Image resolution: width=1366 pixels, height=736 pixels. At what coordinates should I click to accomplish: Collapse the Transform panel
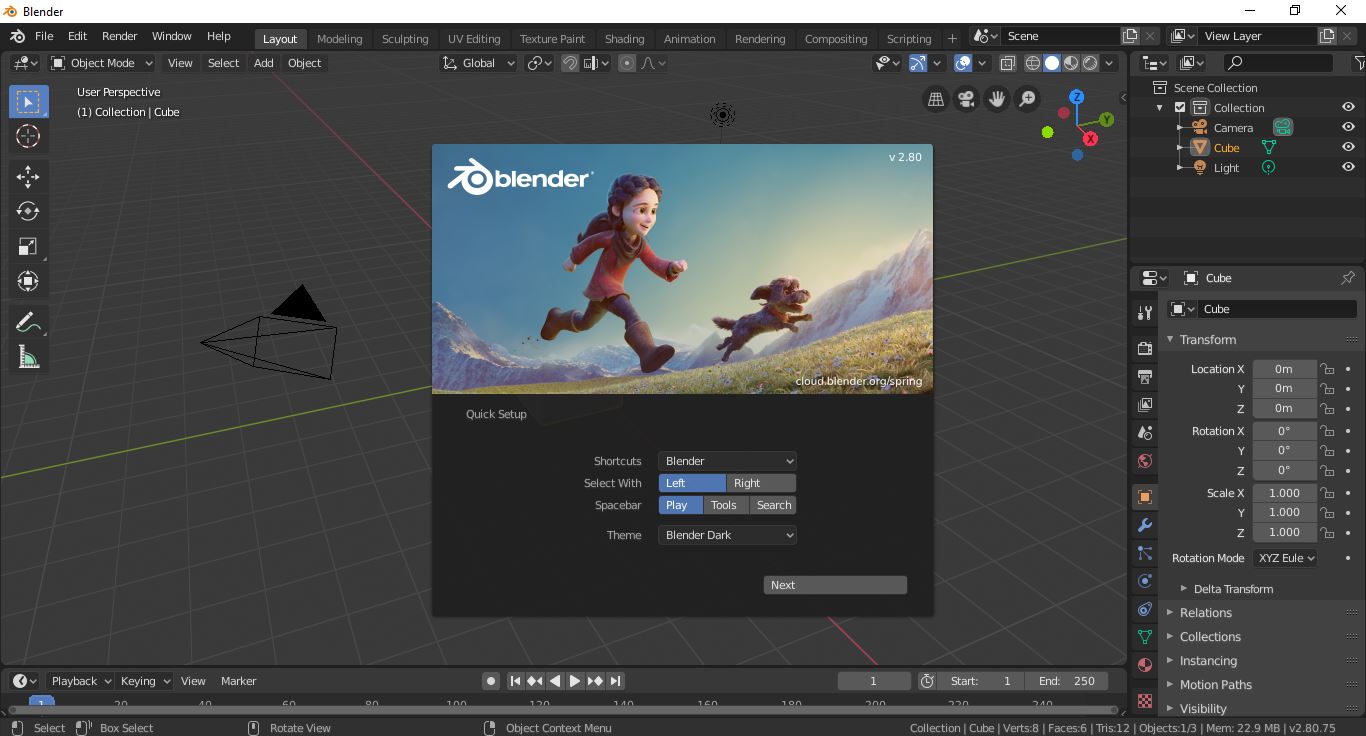[1207, 340]
